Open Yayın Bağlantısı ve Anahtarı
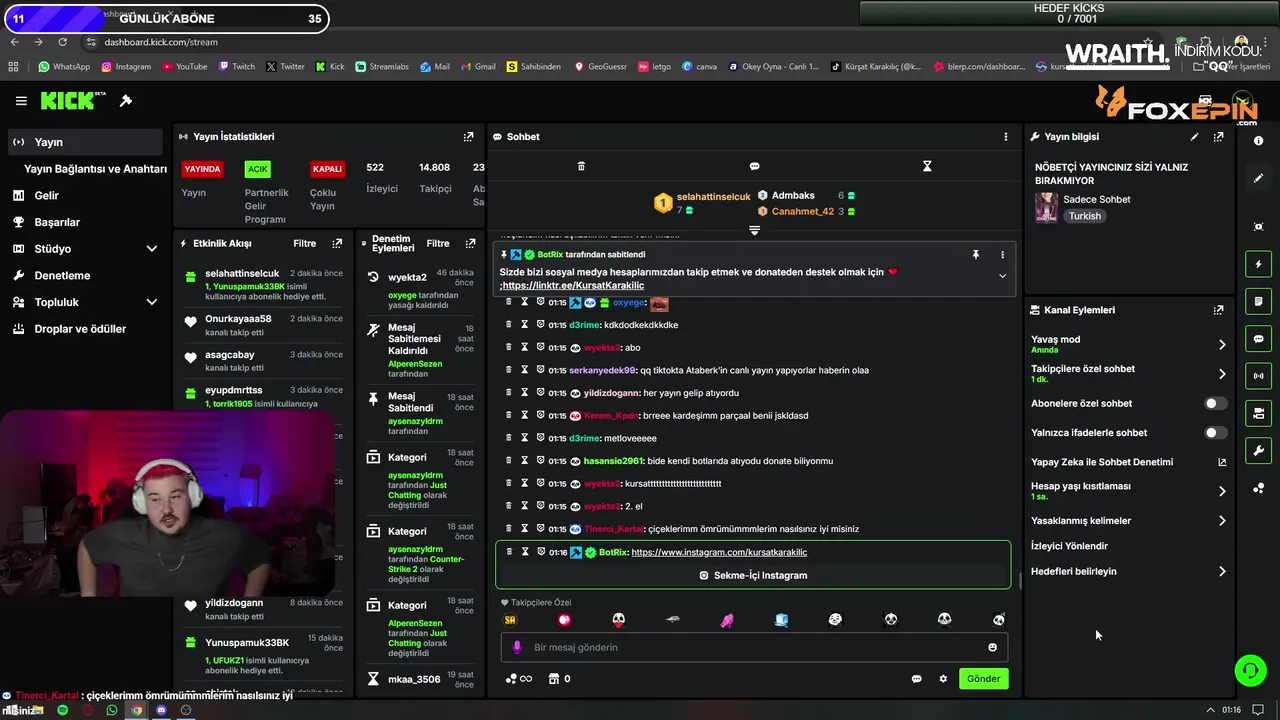 click(95, 169)
